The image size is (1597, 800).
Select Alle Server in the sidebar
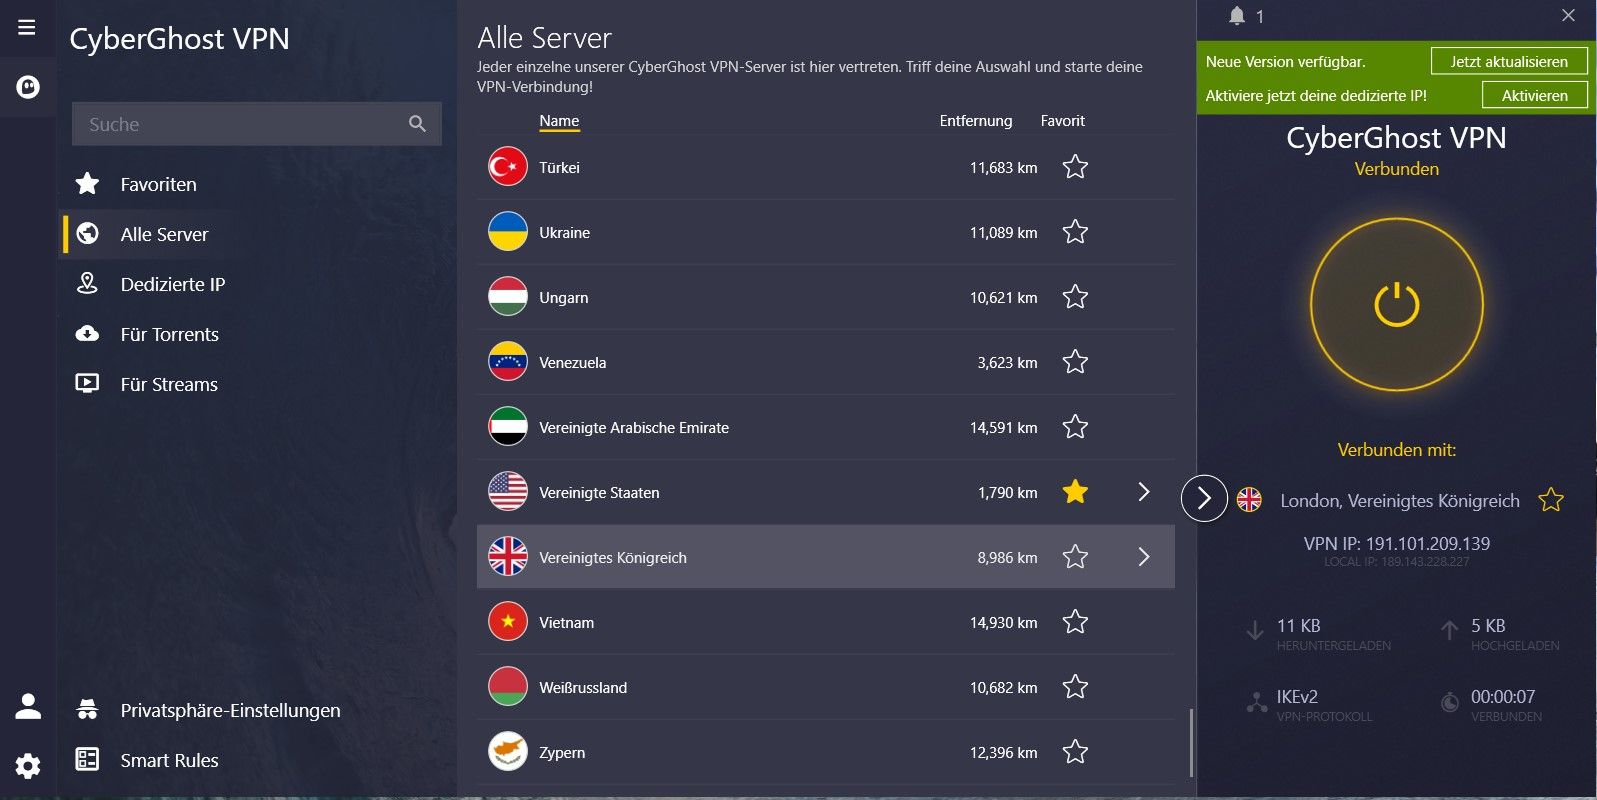(x=164, y=234)
